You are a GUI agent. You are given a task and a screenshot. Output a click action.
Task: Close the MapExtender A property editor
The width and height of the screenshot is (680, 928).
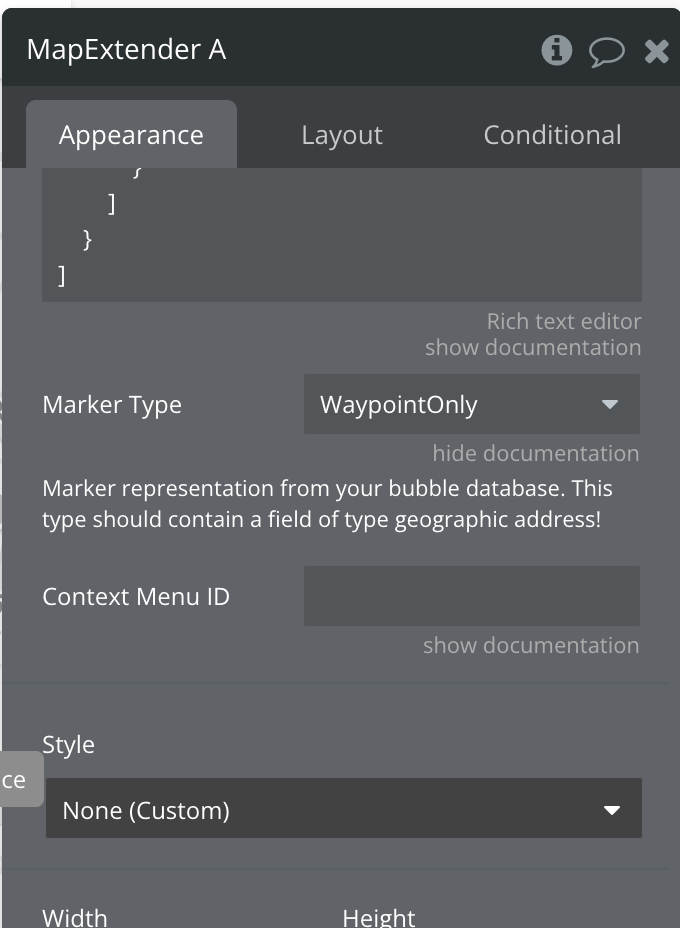click(656, 51)
